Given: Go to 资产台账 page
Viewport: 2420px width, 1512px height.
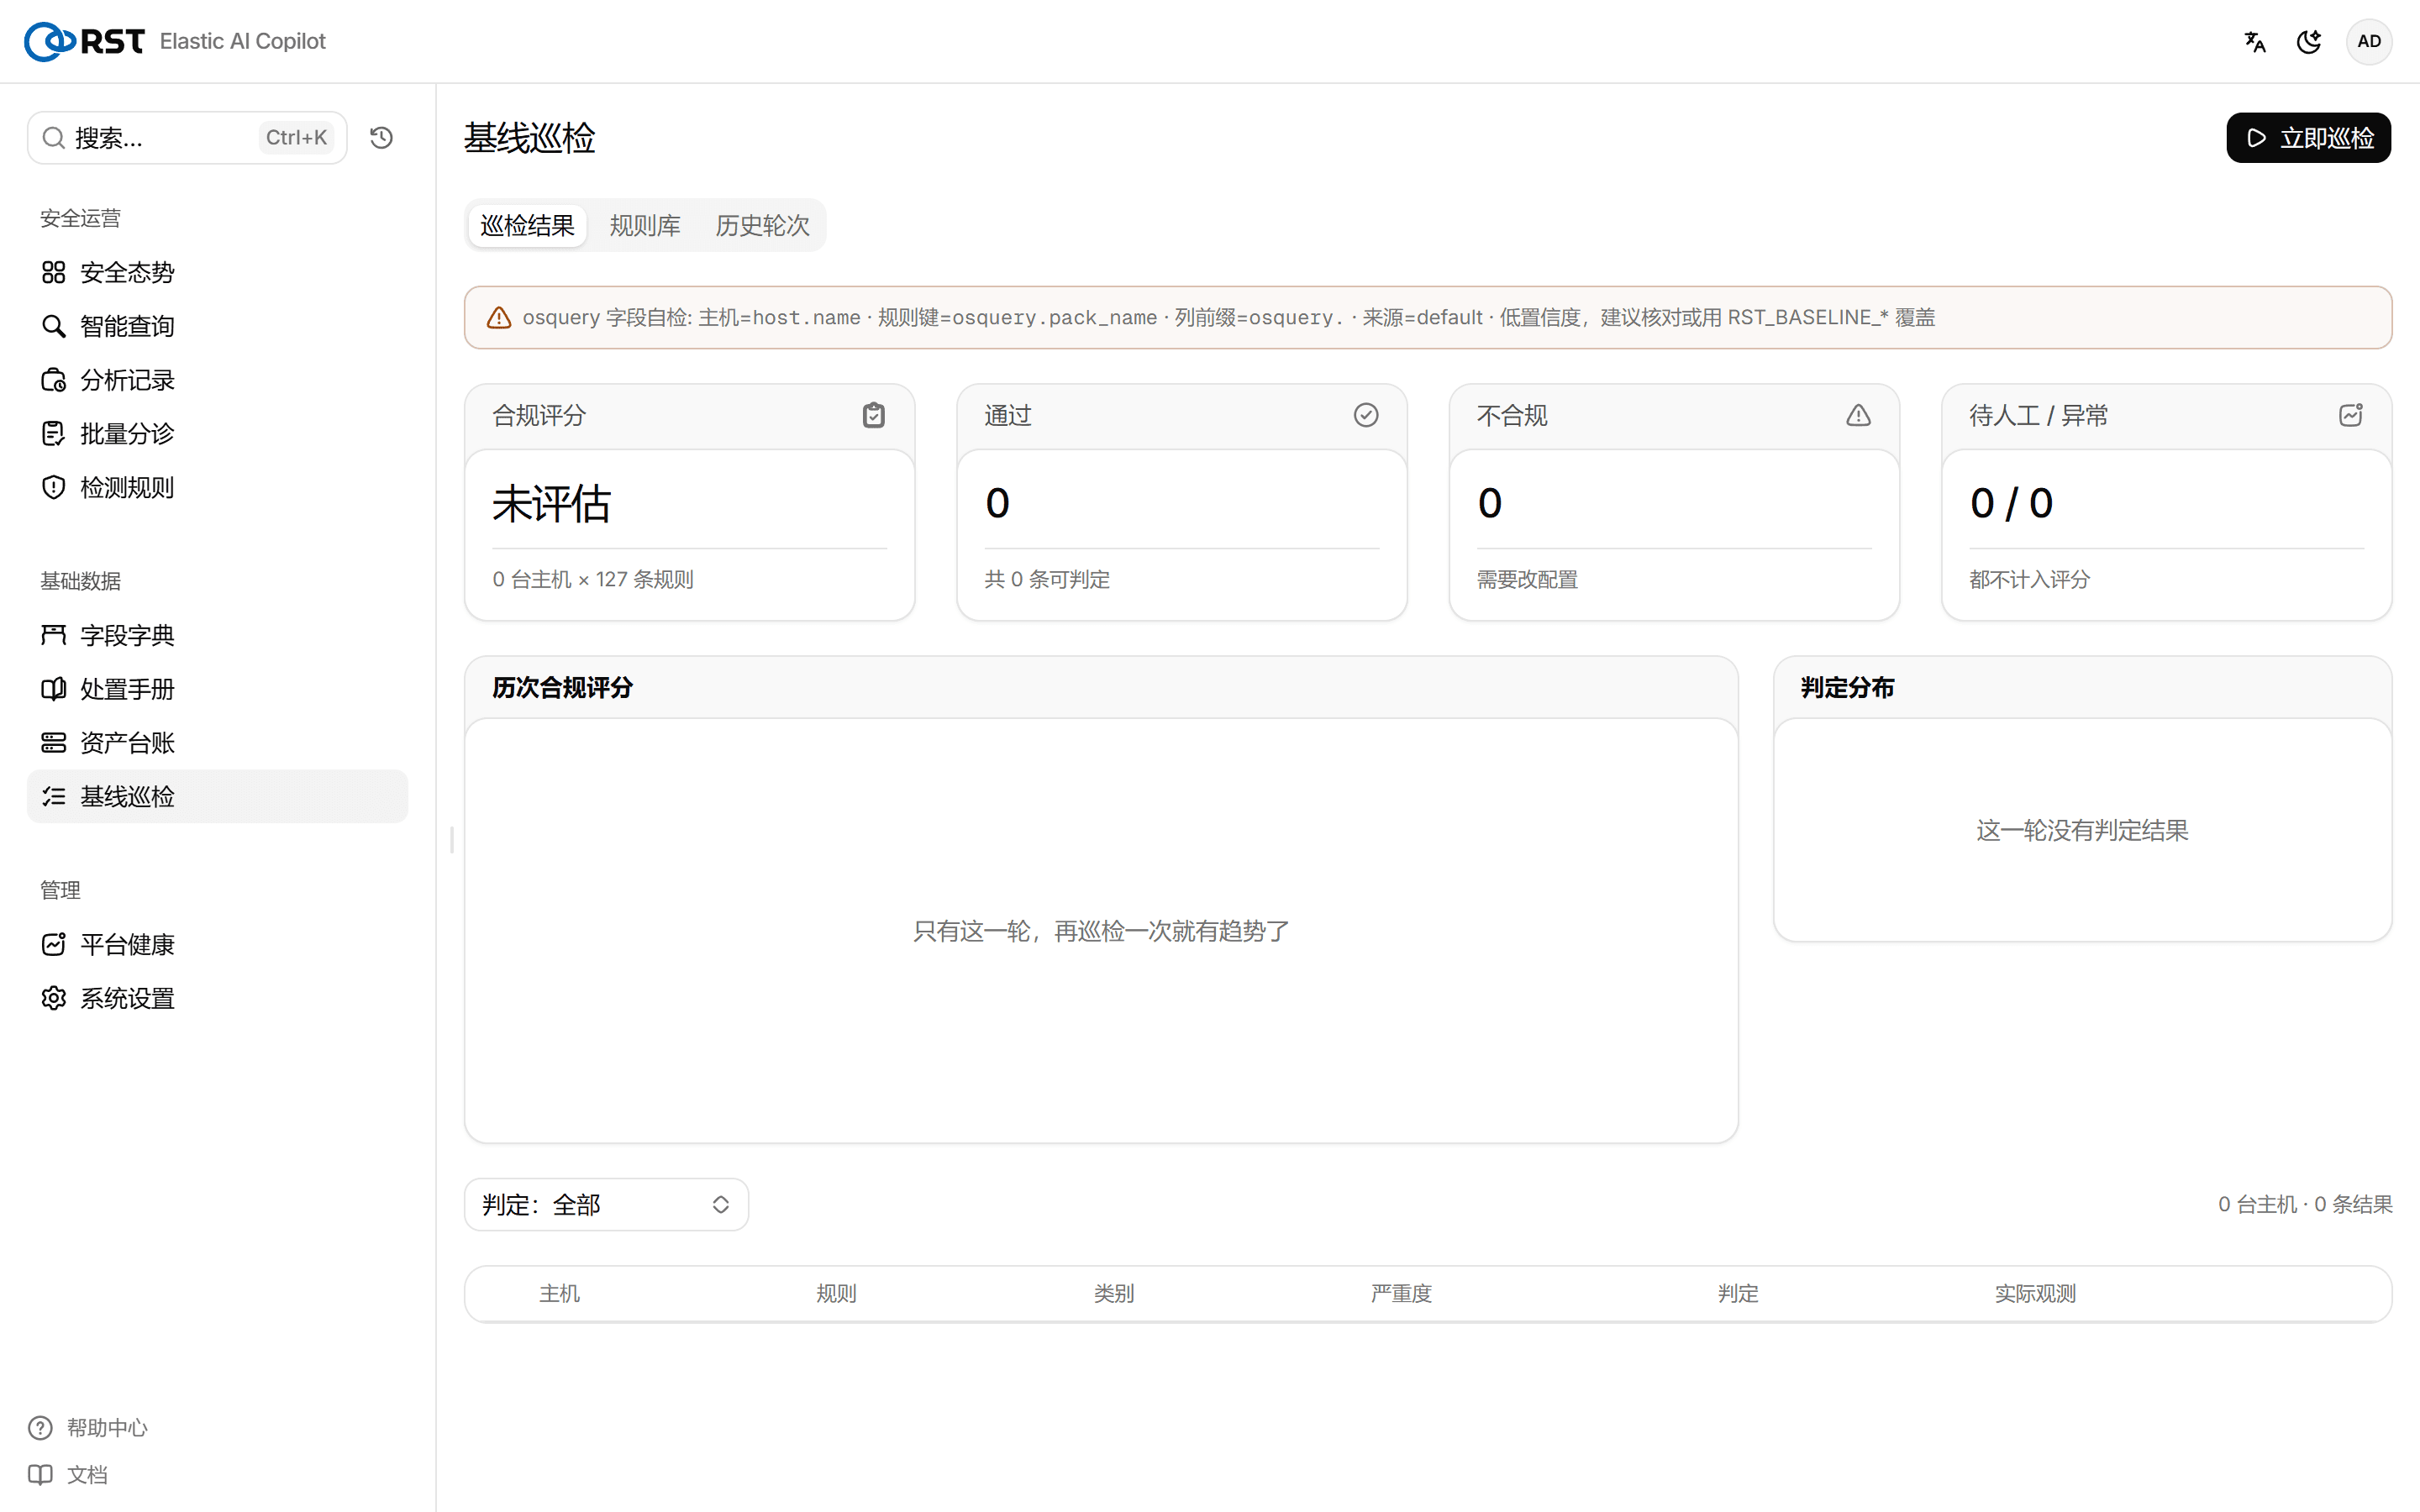Looking at the screenshot, I should click(x=217, y=743).
